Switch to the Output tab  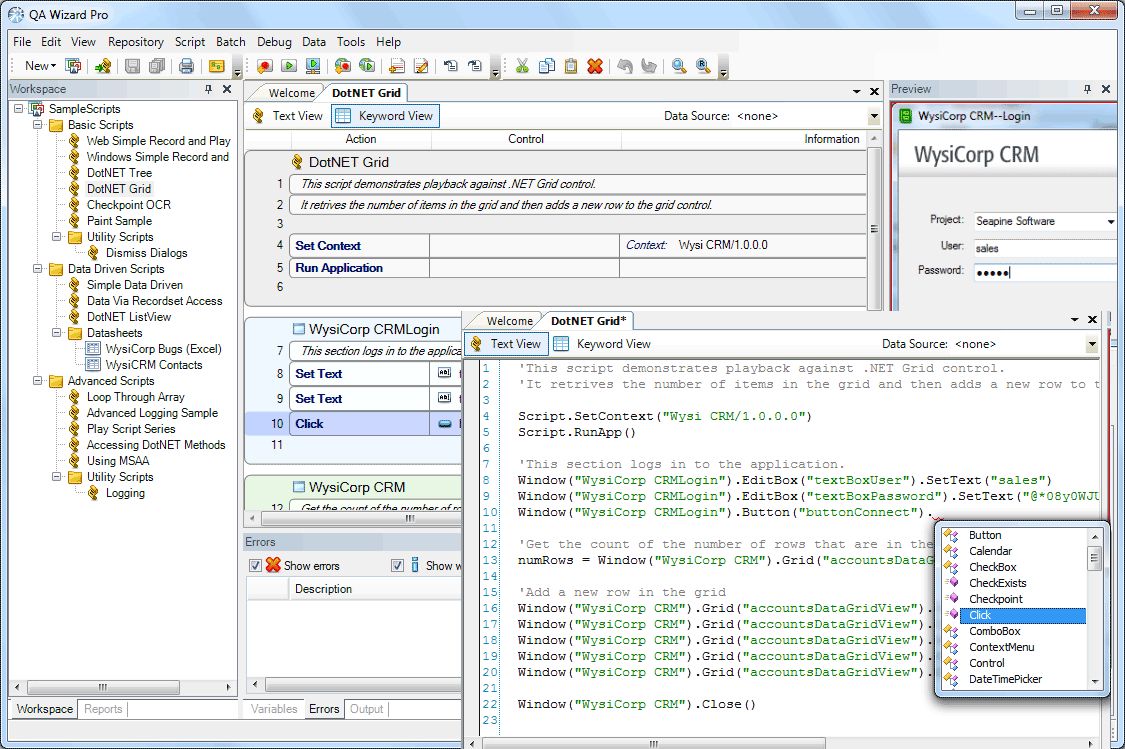click(x=366, y=709)
